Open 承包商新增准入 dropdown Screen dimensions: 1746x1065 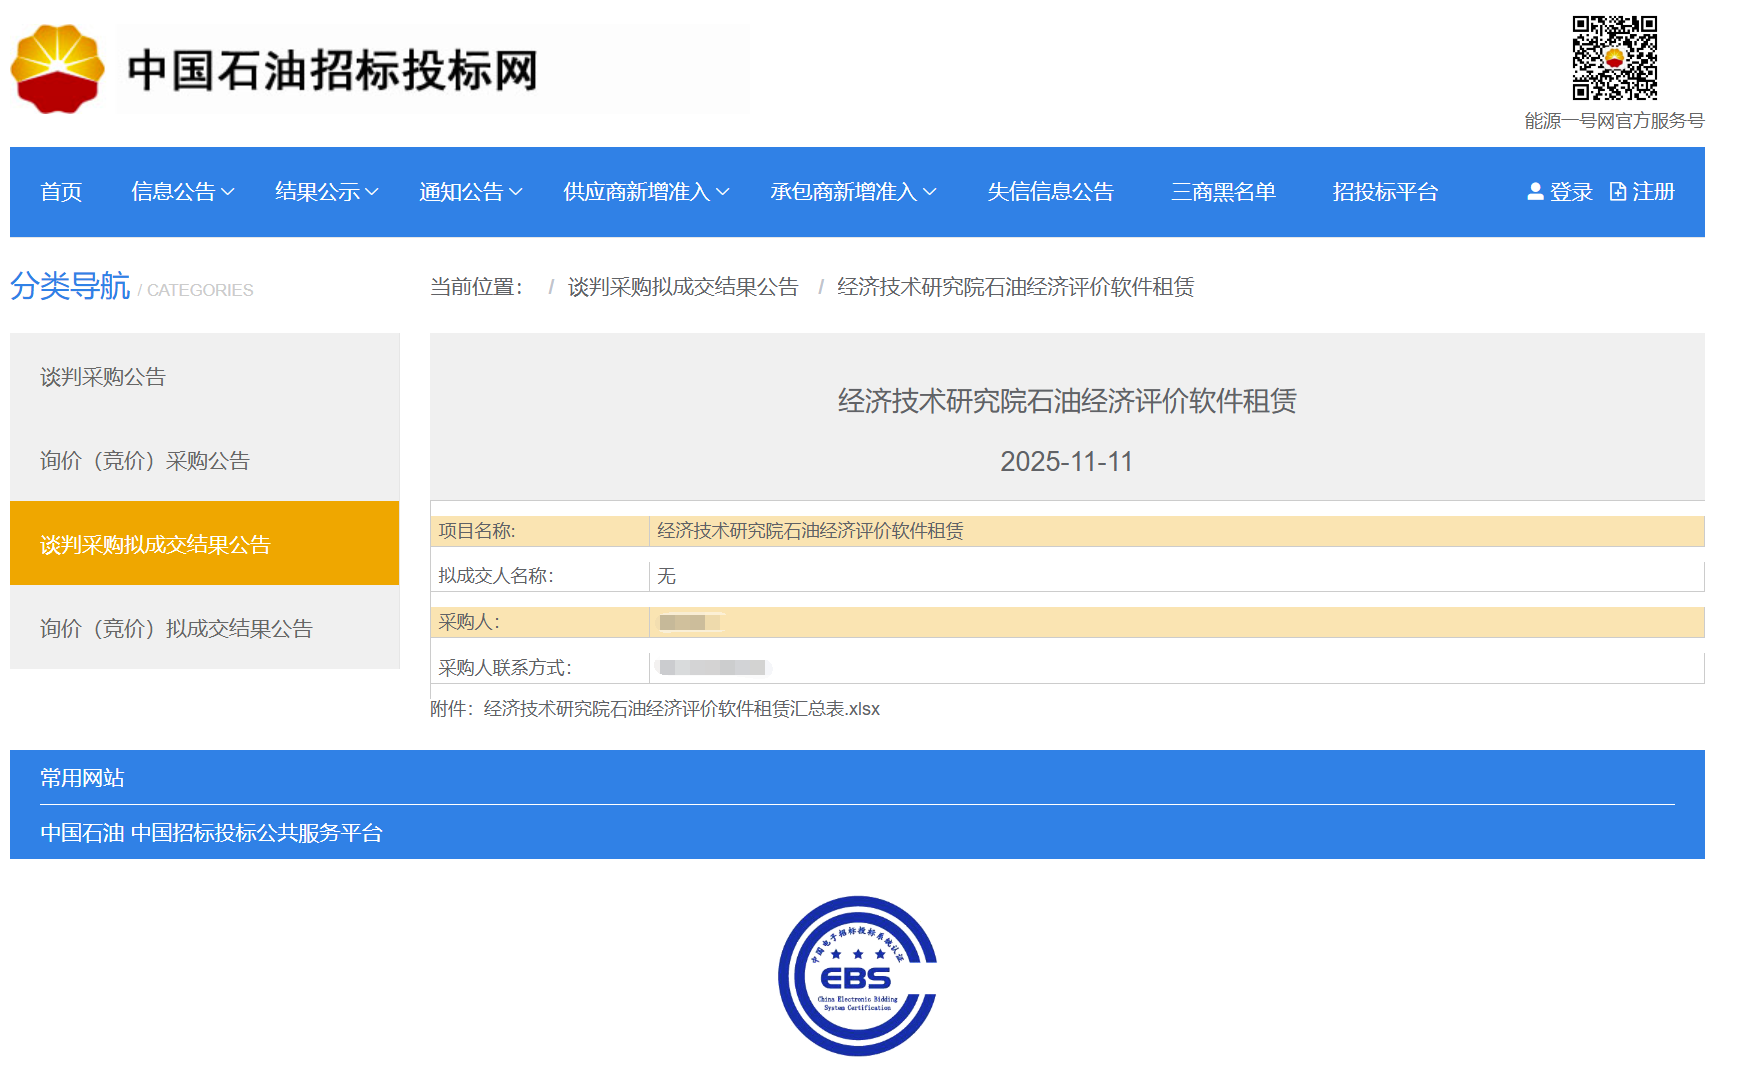pos(853,192)
